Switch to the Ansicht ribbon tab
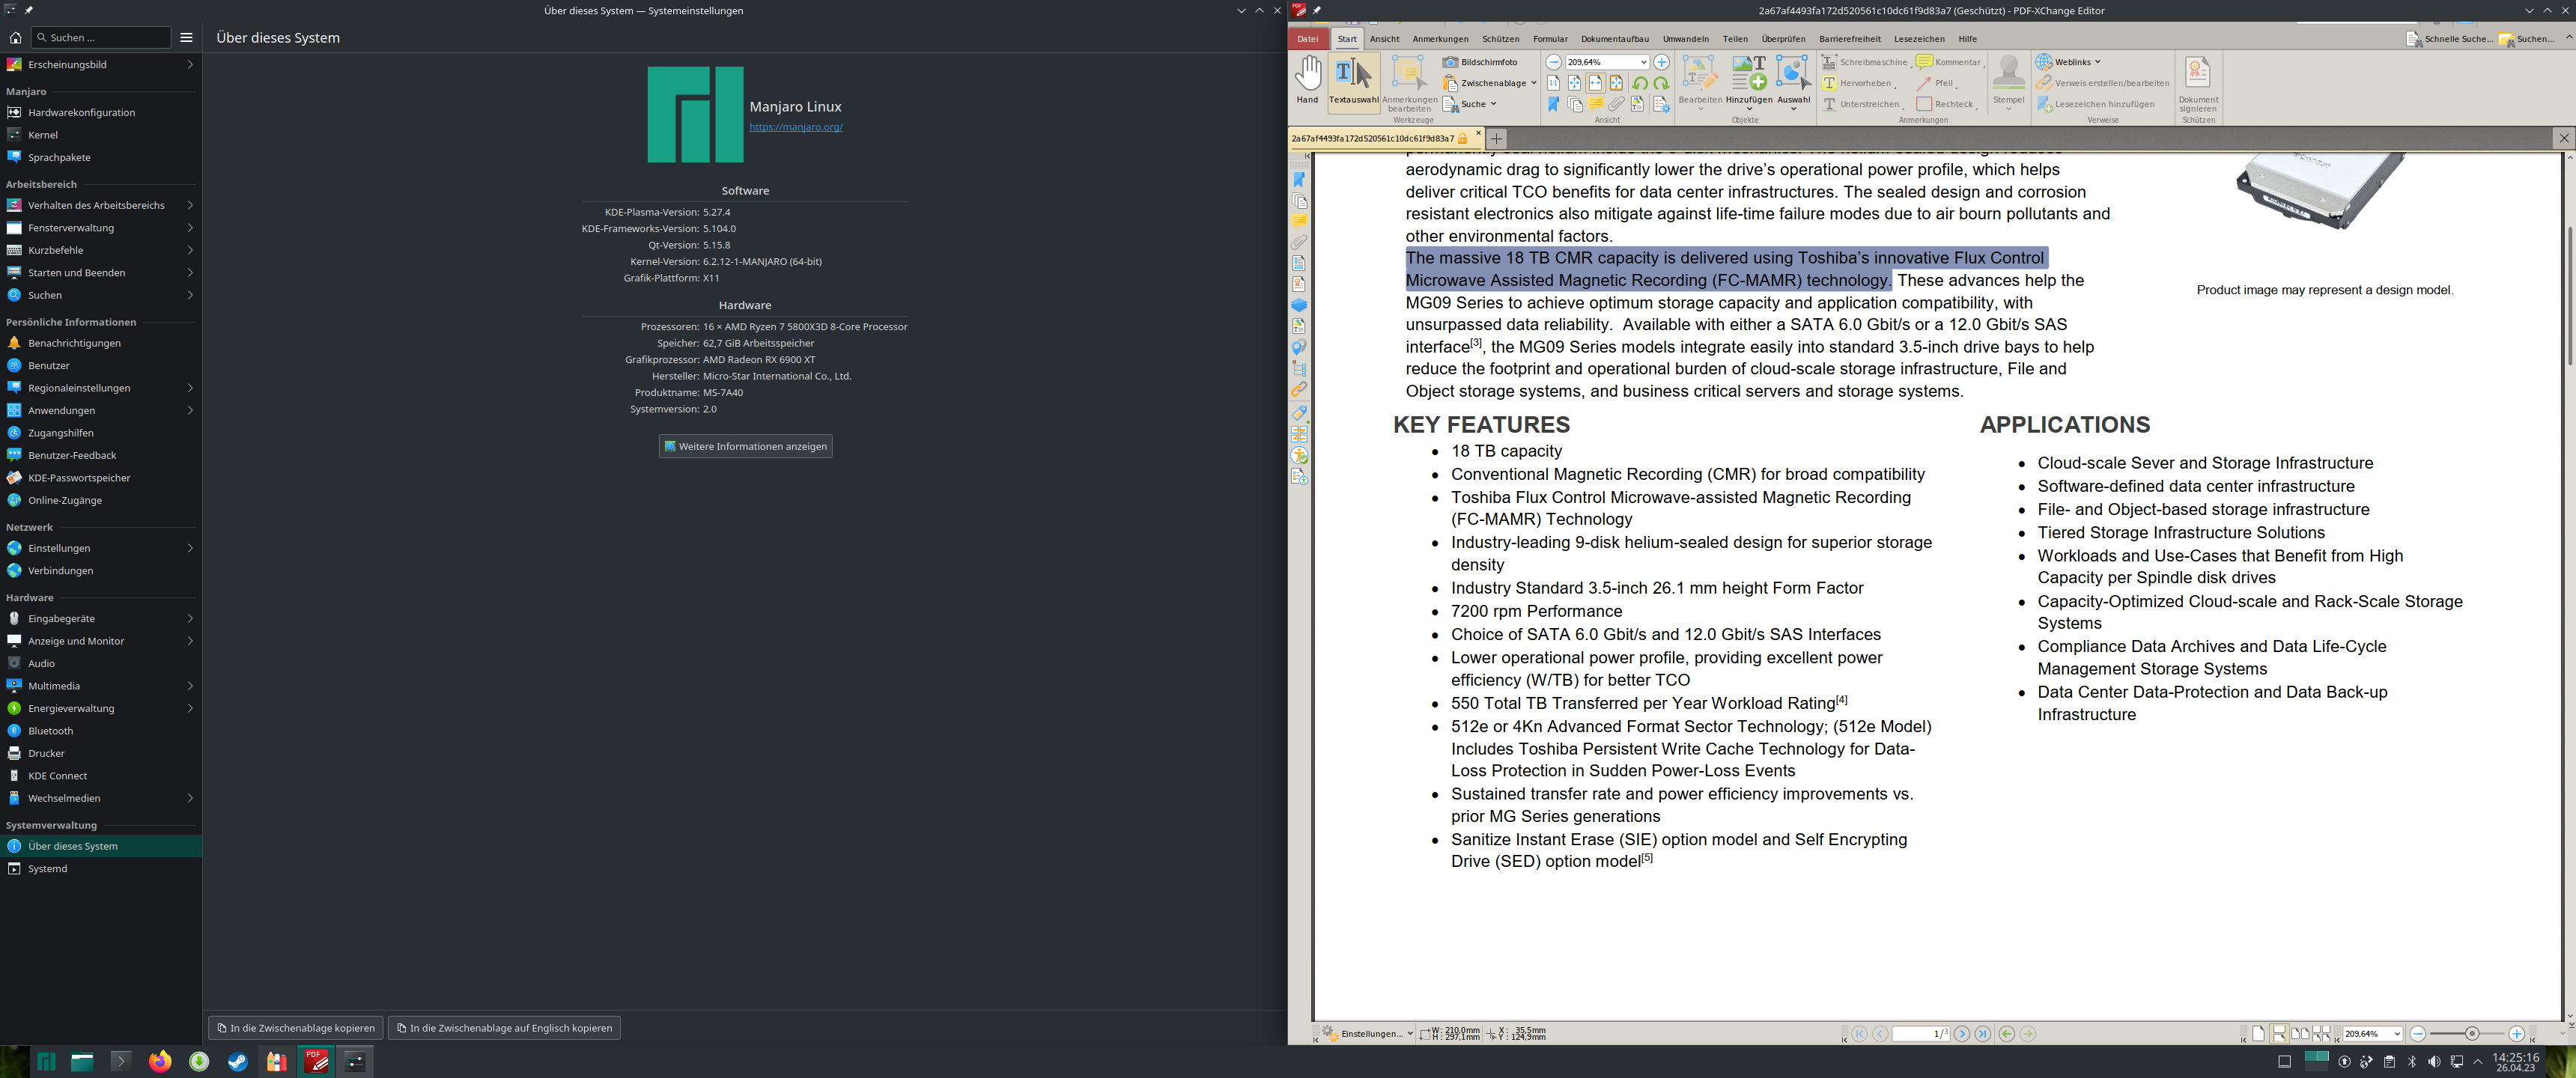 coord(1385,39)
